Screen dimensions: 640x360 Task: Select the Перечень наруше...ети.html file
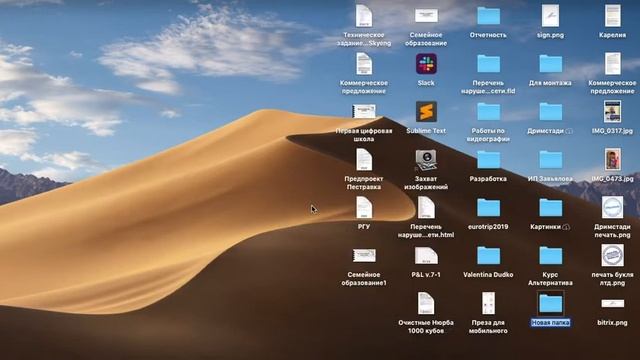tap(426, 208)
